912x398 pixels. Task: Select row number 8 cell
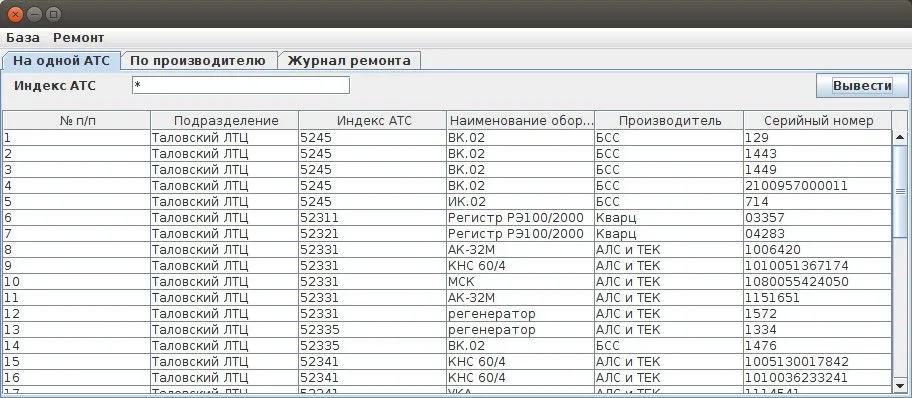(77, 250)
